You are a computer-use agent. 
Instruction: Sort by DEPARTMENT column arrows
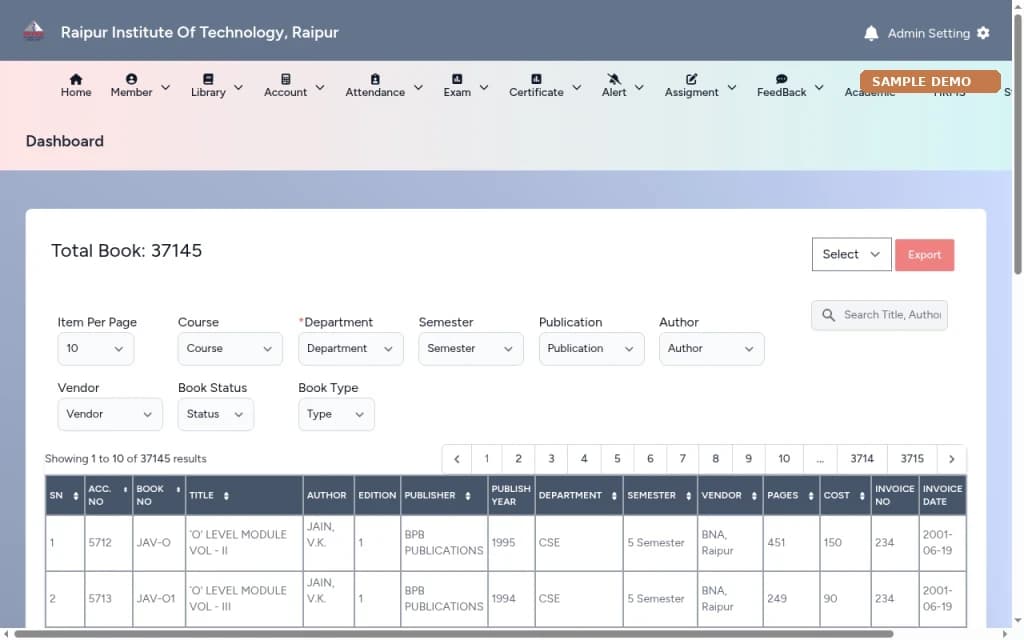(614, 496)
